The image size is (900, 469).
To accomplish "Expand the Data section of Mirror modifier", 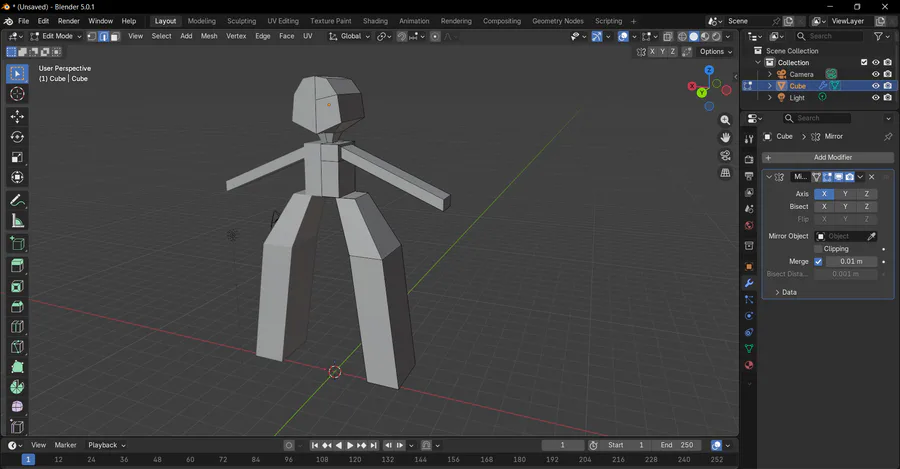I will pyautogui.click(x=785, y=292).
